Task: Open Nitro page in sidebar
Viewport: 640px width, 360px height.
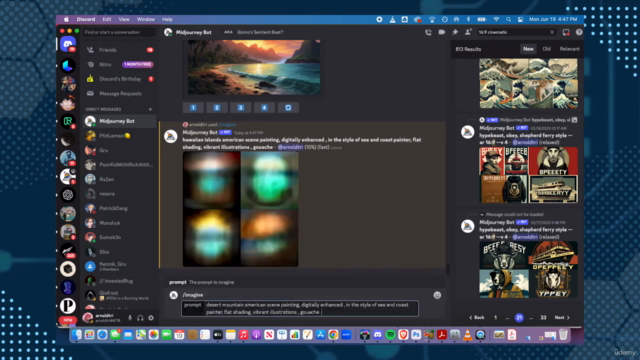Action: click(x=119, y=64)
